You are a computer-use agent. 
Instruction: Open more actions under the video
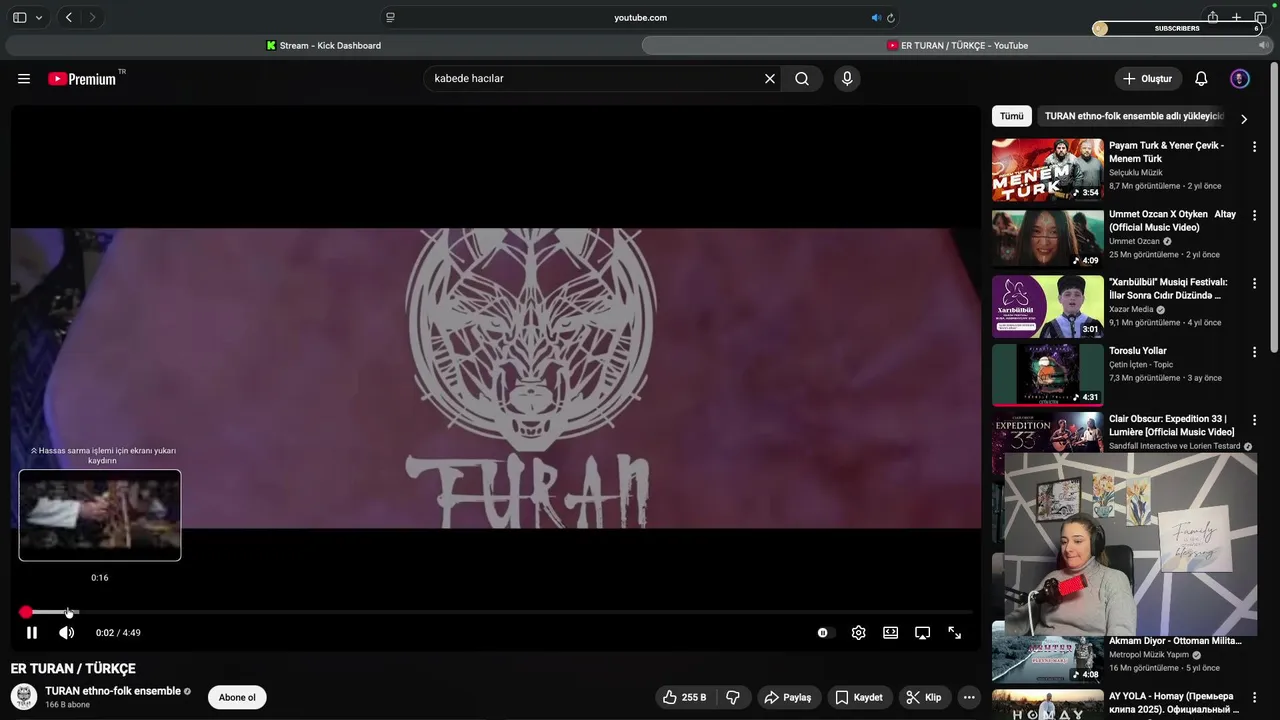click(x=969, y=697)
